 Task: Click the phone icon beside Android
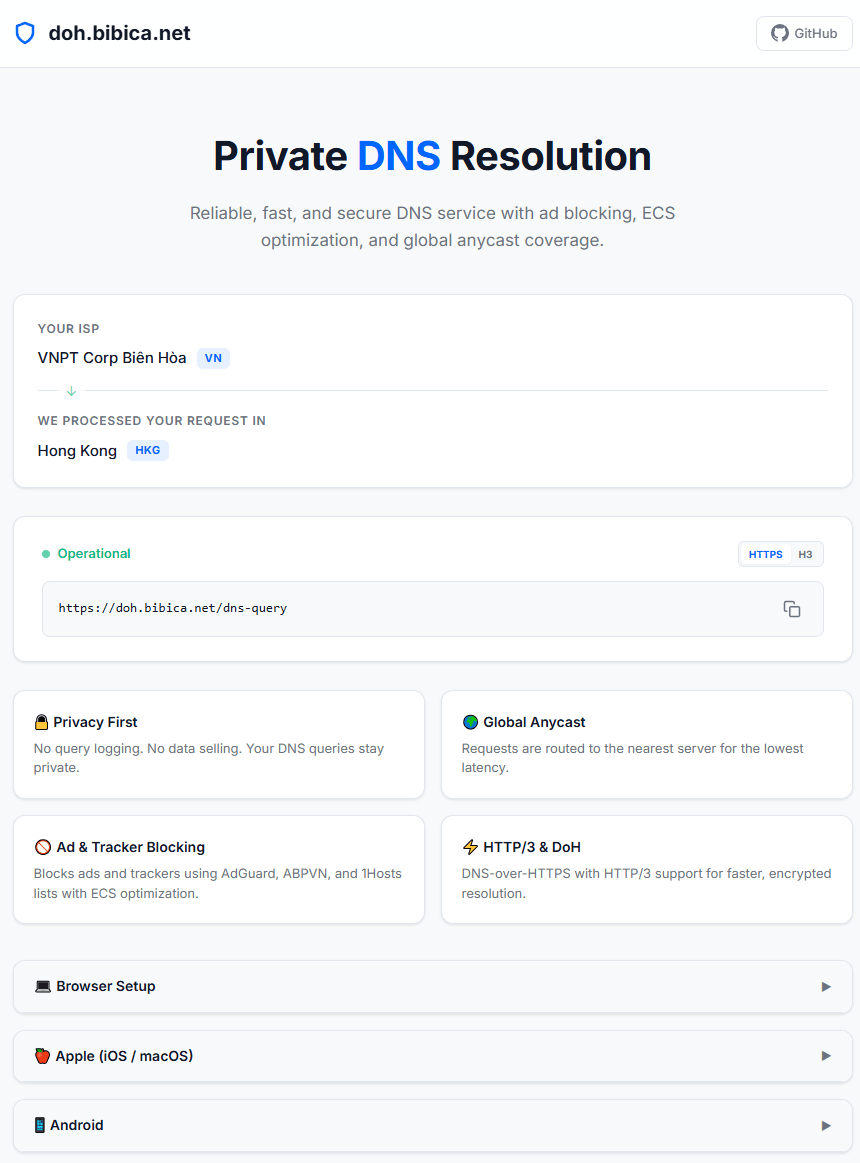coord(40,1125)
